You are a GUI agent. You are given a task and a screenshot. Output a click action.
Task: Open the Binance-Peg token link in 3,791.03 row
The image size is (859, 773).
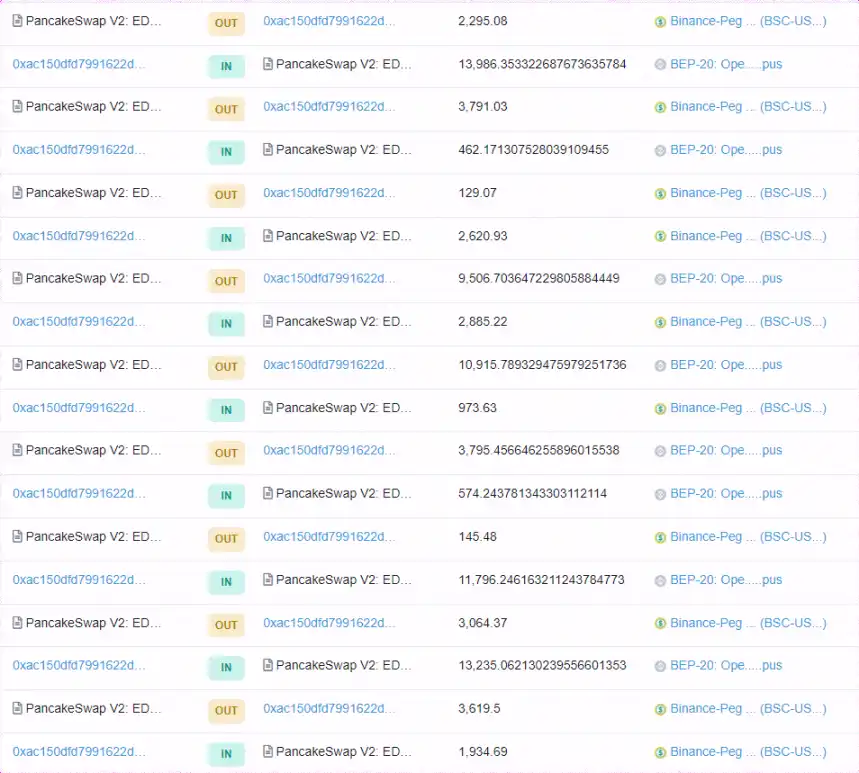(x=748, y=106)
